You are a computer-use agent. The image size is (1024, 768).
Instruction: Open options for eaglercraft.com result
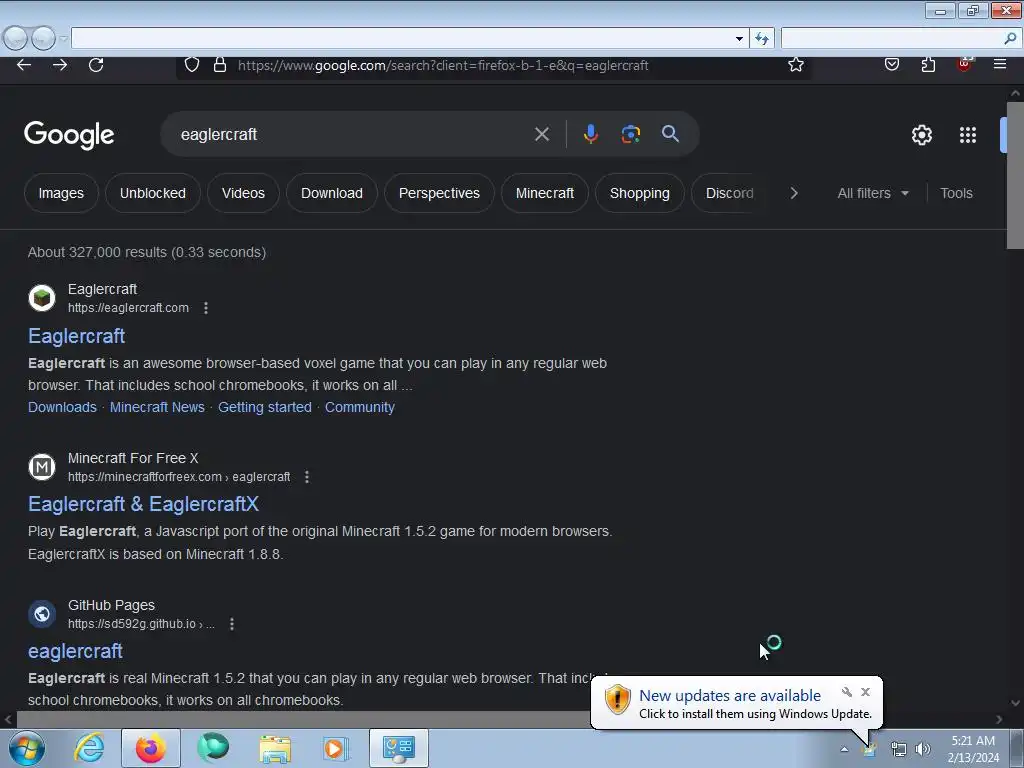[206, 308]
